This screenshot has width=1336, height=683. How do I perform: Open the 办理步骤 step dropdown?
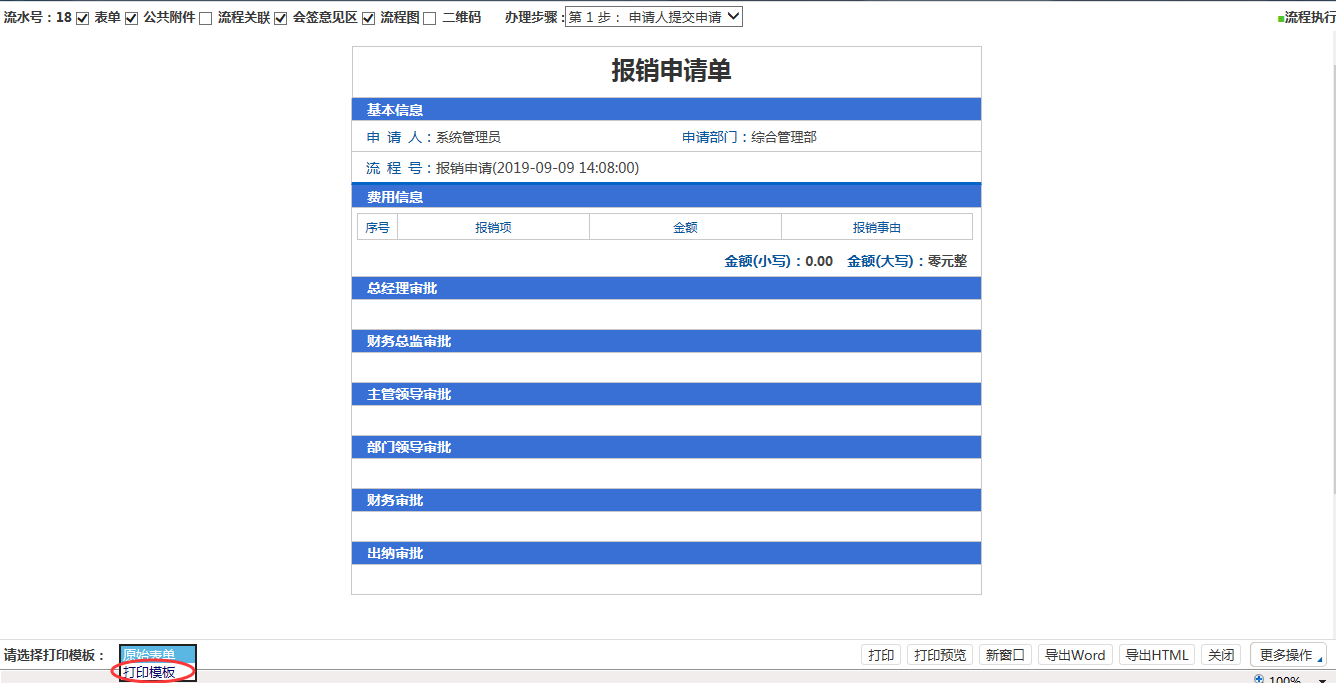tap(654, 17)
